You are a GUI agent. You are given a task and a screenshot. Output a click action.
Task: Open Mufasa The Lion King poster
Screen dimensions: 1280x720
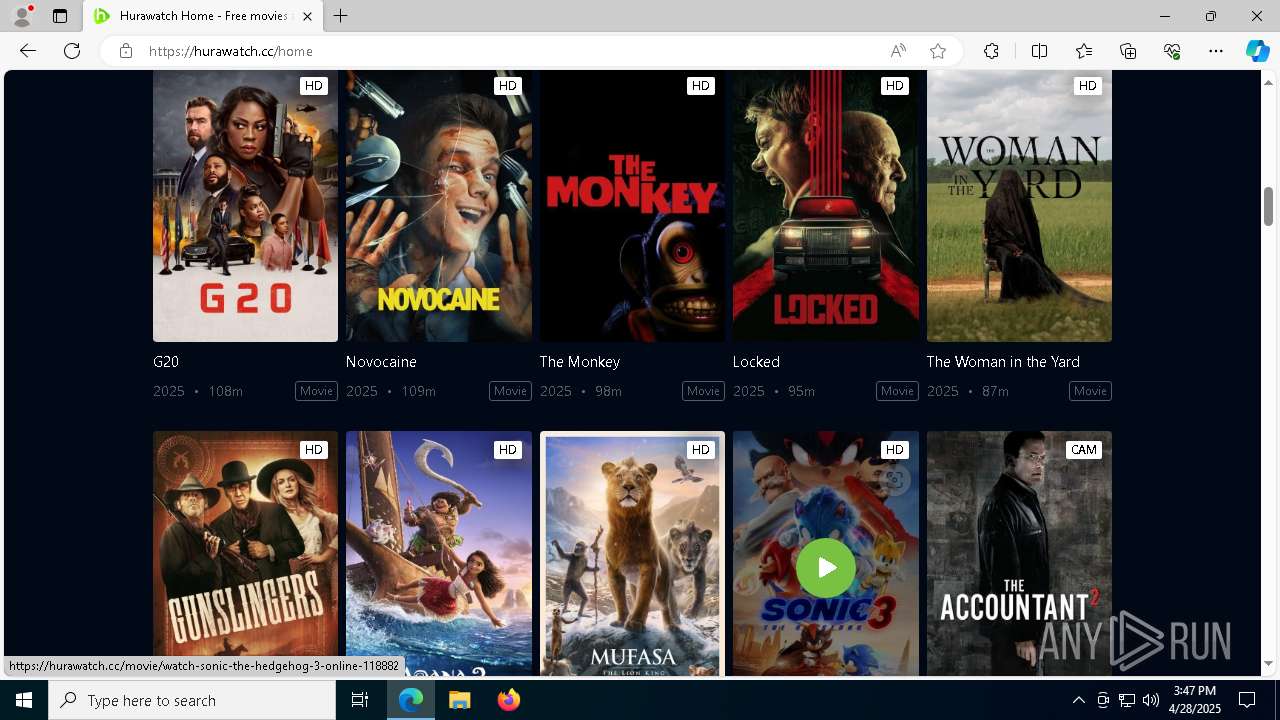click(632, 554)
